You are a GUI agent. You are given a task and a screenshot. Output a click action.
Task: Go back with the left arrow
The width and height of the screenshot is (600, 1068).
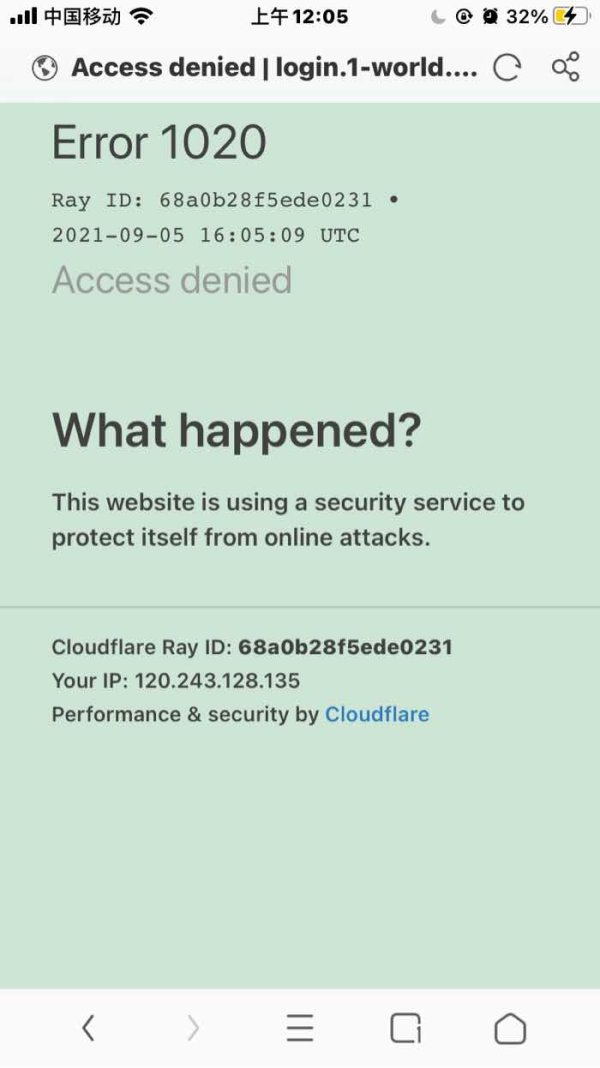(88, 1028)
